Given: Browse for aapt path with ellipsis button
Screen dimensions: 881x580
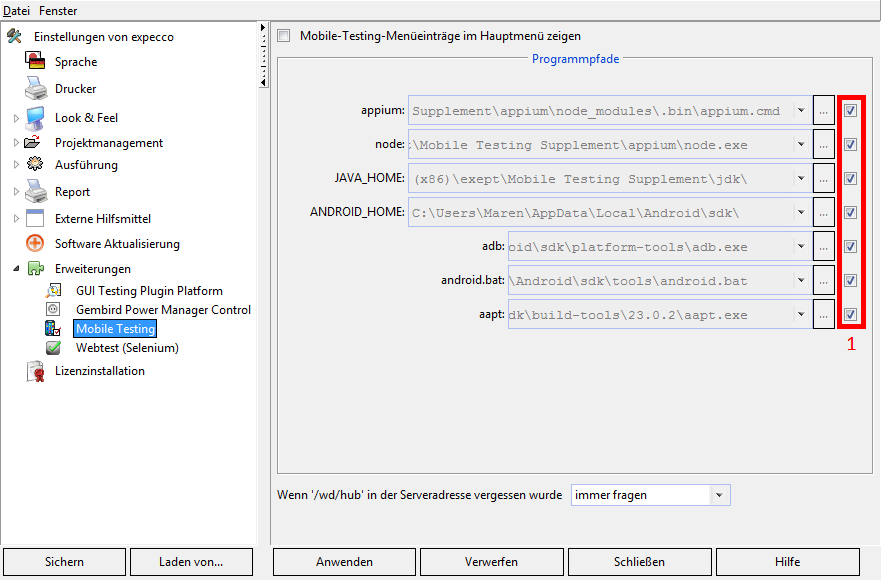Looking at the screenshot, I should click(x=823, y=315).
